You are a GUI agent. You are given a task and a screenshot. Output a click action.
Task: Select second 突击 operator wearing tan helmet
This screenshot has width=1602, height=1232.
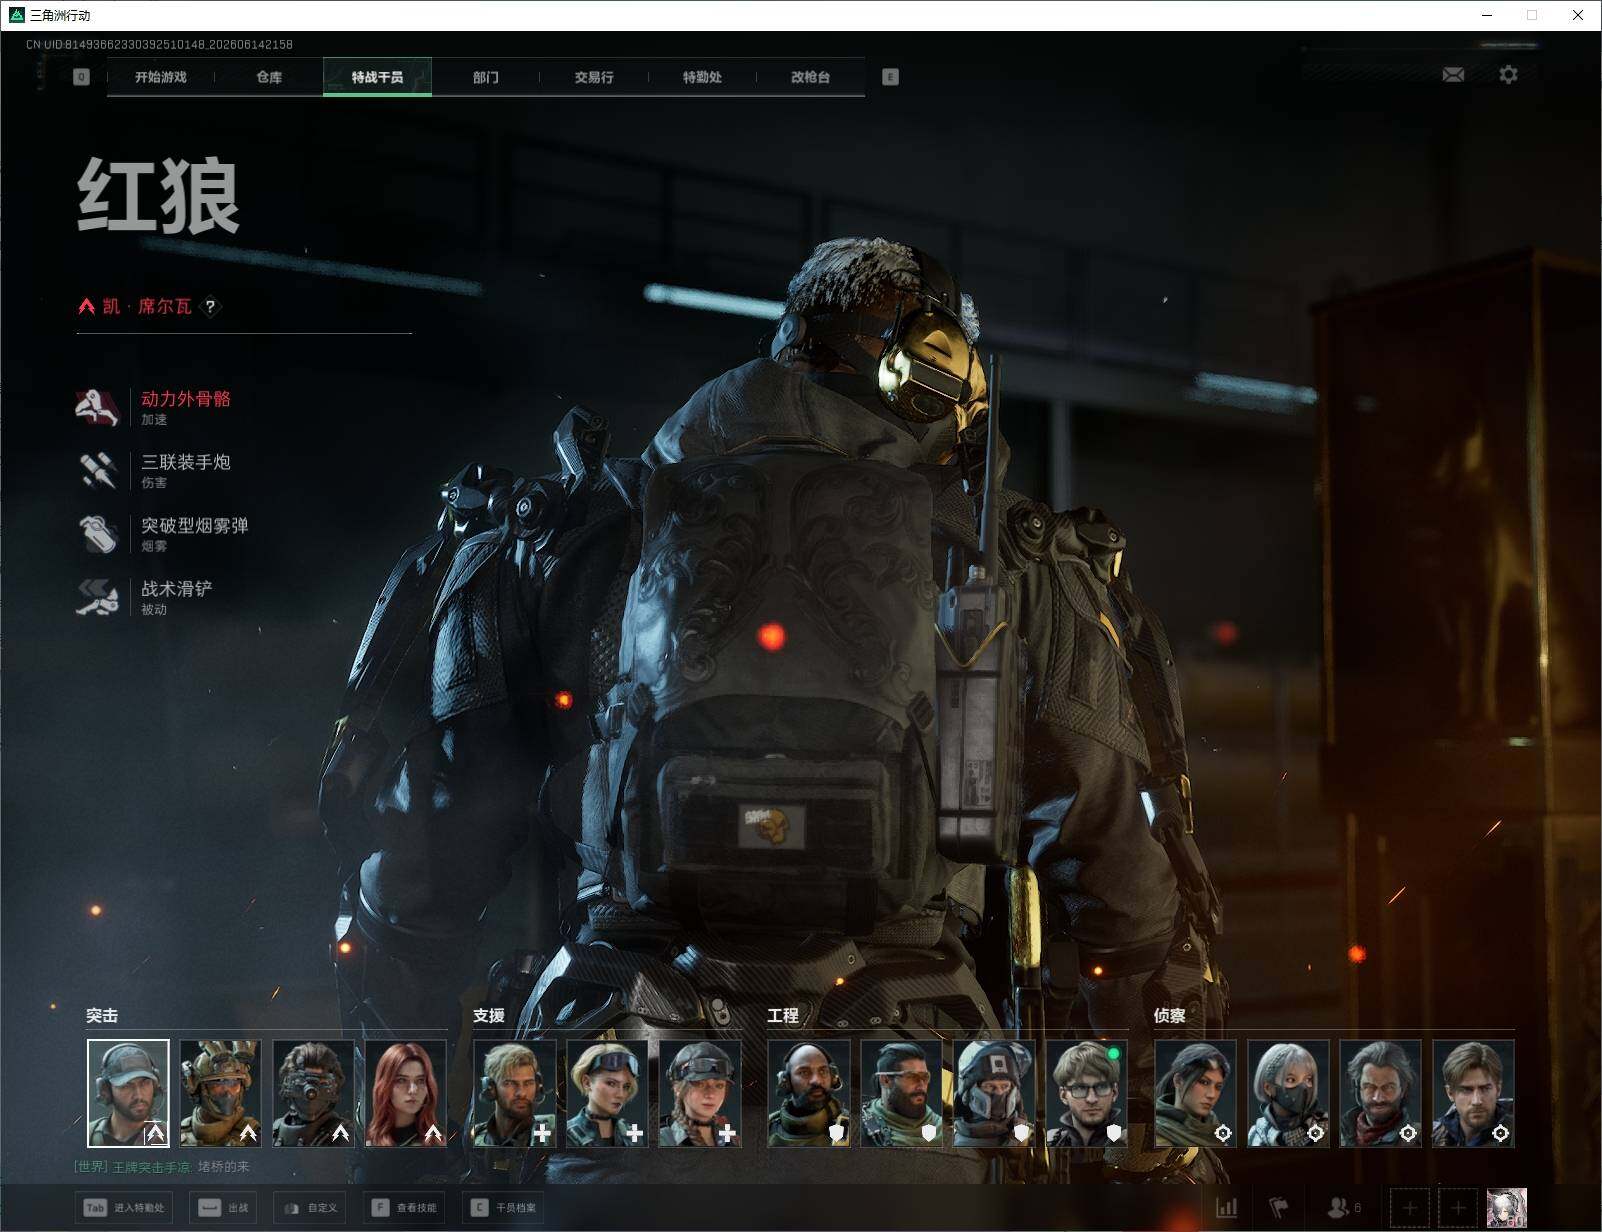(x=221, y=1093)
